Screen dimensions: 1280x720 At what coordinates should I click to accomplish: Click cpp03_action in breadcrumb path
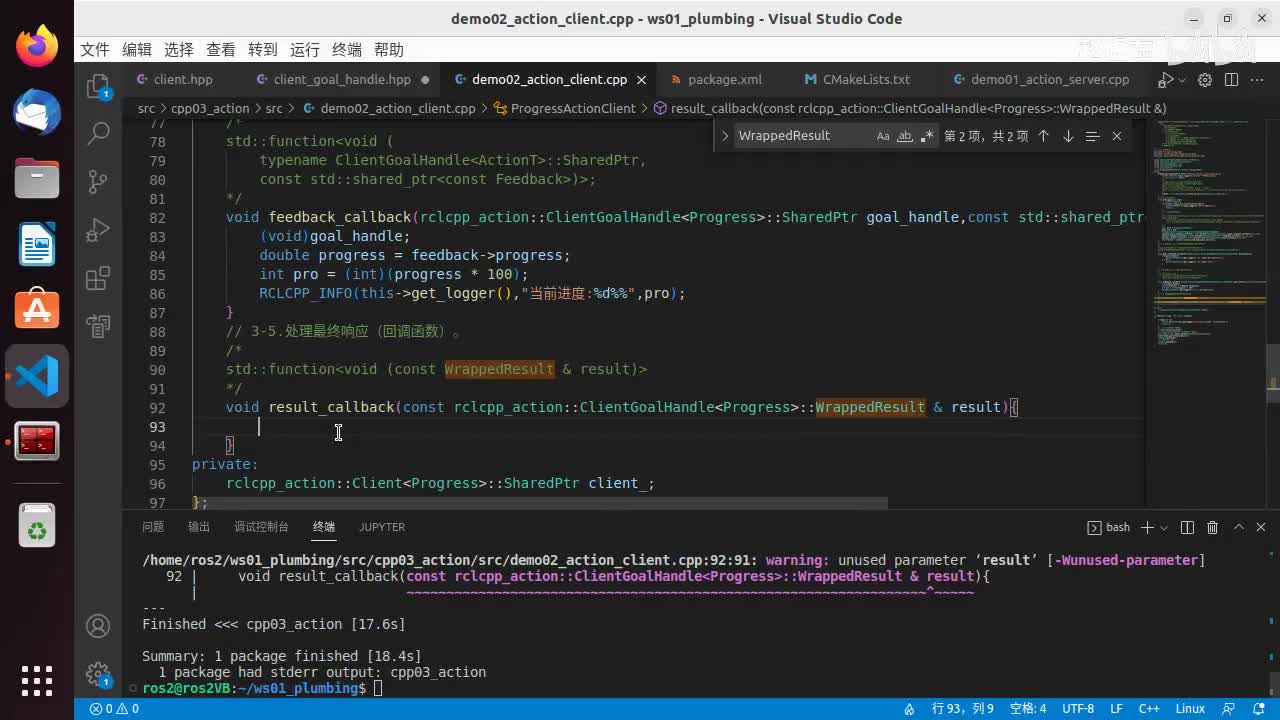210,108
